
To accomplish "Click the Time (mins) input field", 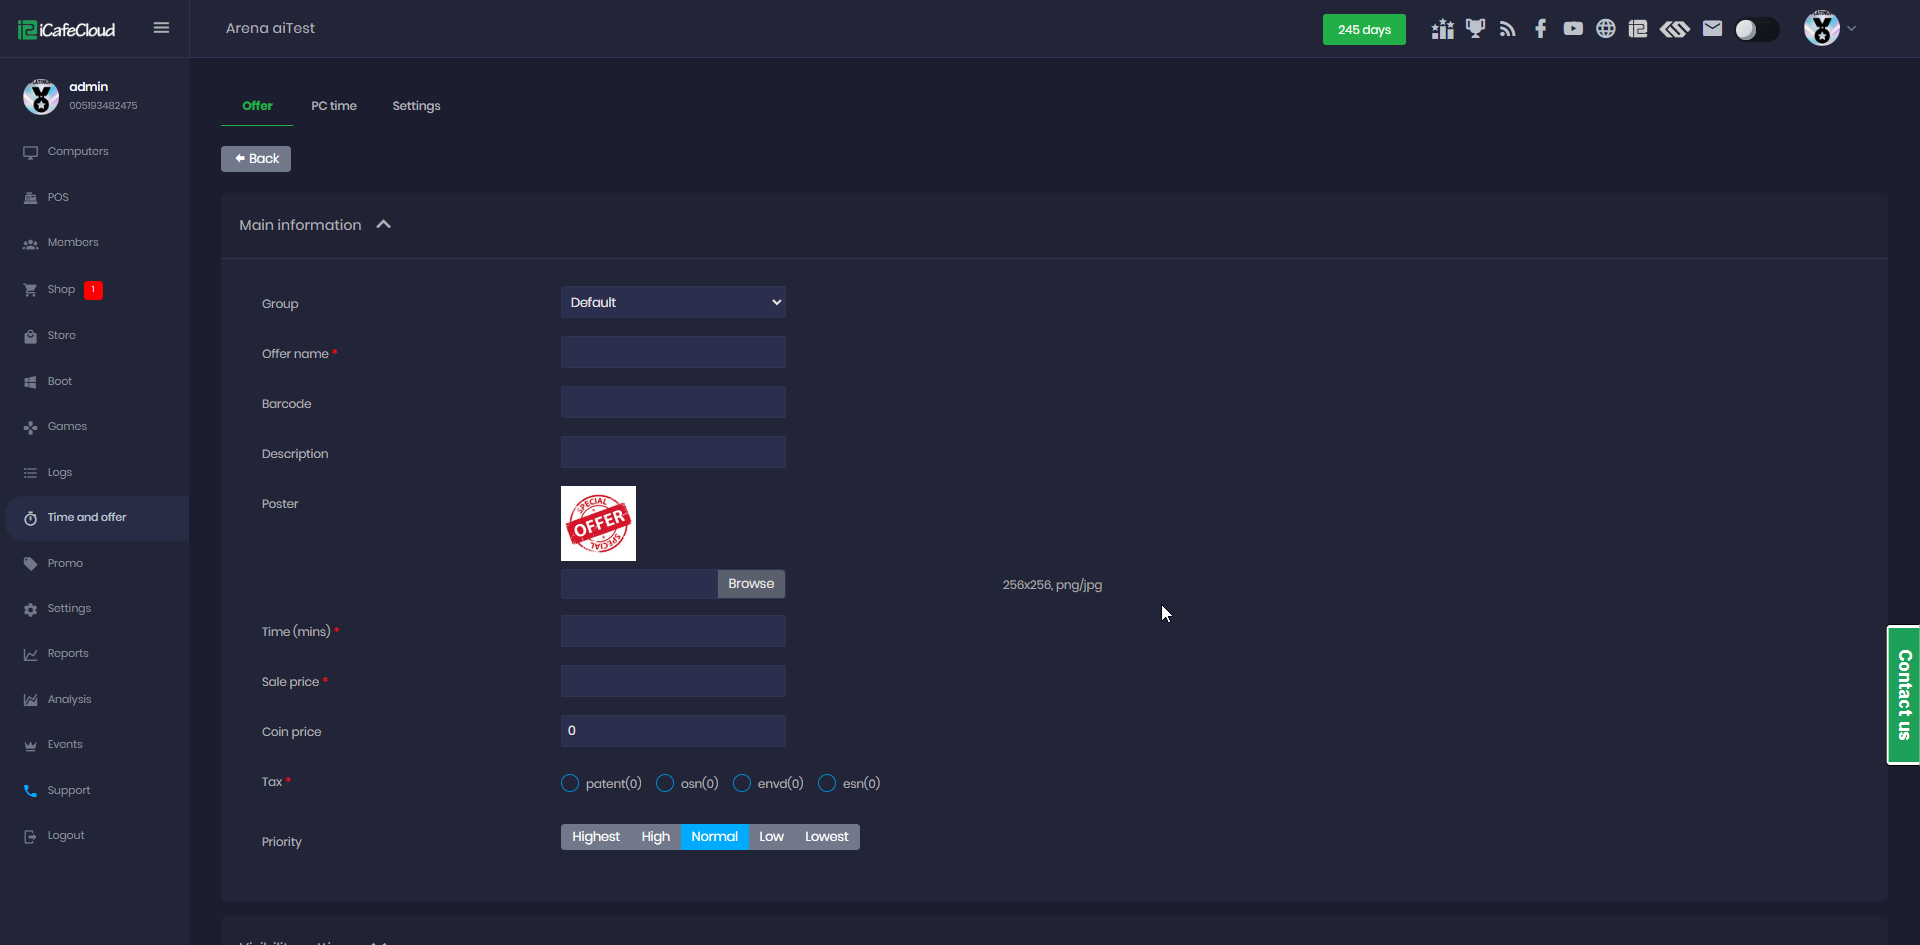I will 673,631.
